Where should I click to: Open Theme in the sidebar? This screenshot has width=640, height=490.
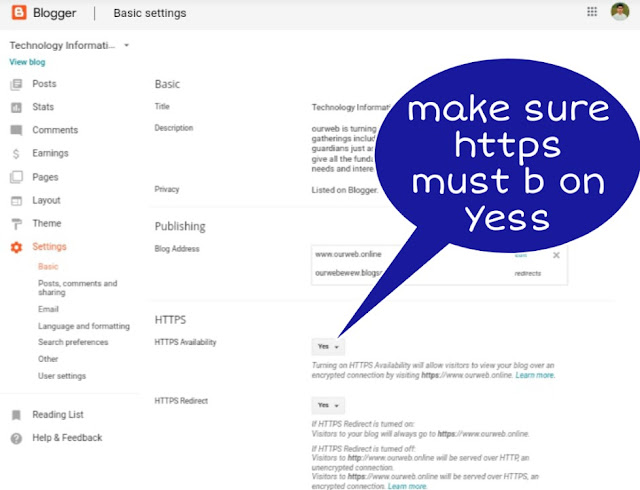coord(47,223)
